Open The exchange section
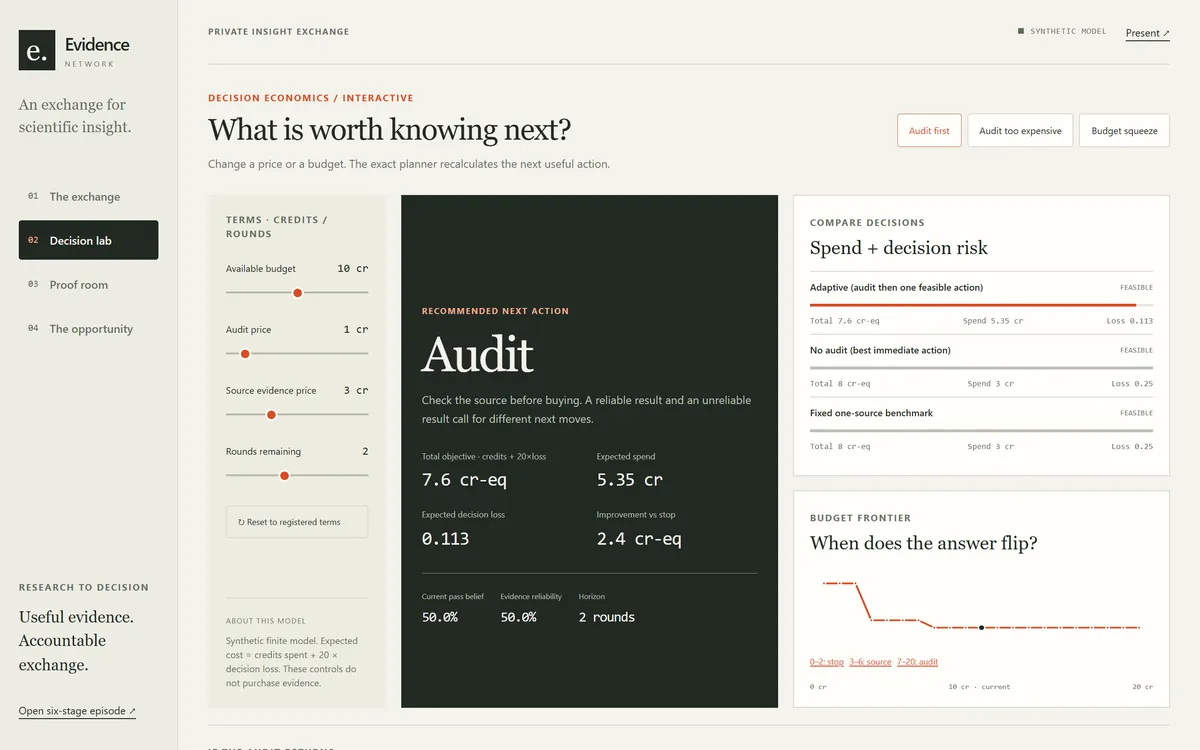This screenshot has width=1200, height=750. click(x=88, y=197)
